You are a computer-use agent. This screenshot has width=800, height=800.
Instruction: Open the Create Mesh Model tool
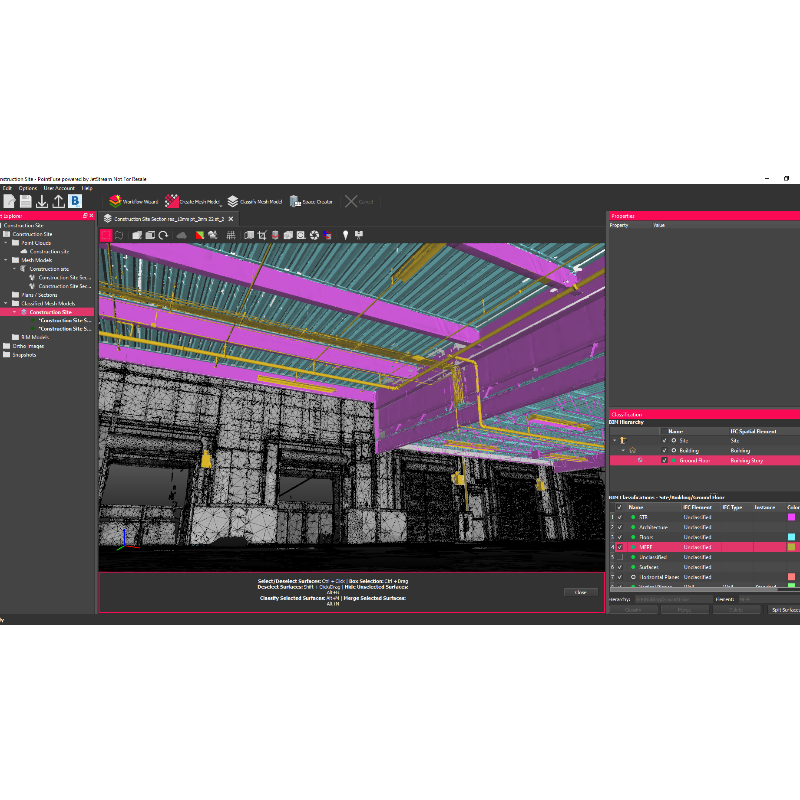pos(194,200)
